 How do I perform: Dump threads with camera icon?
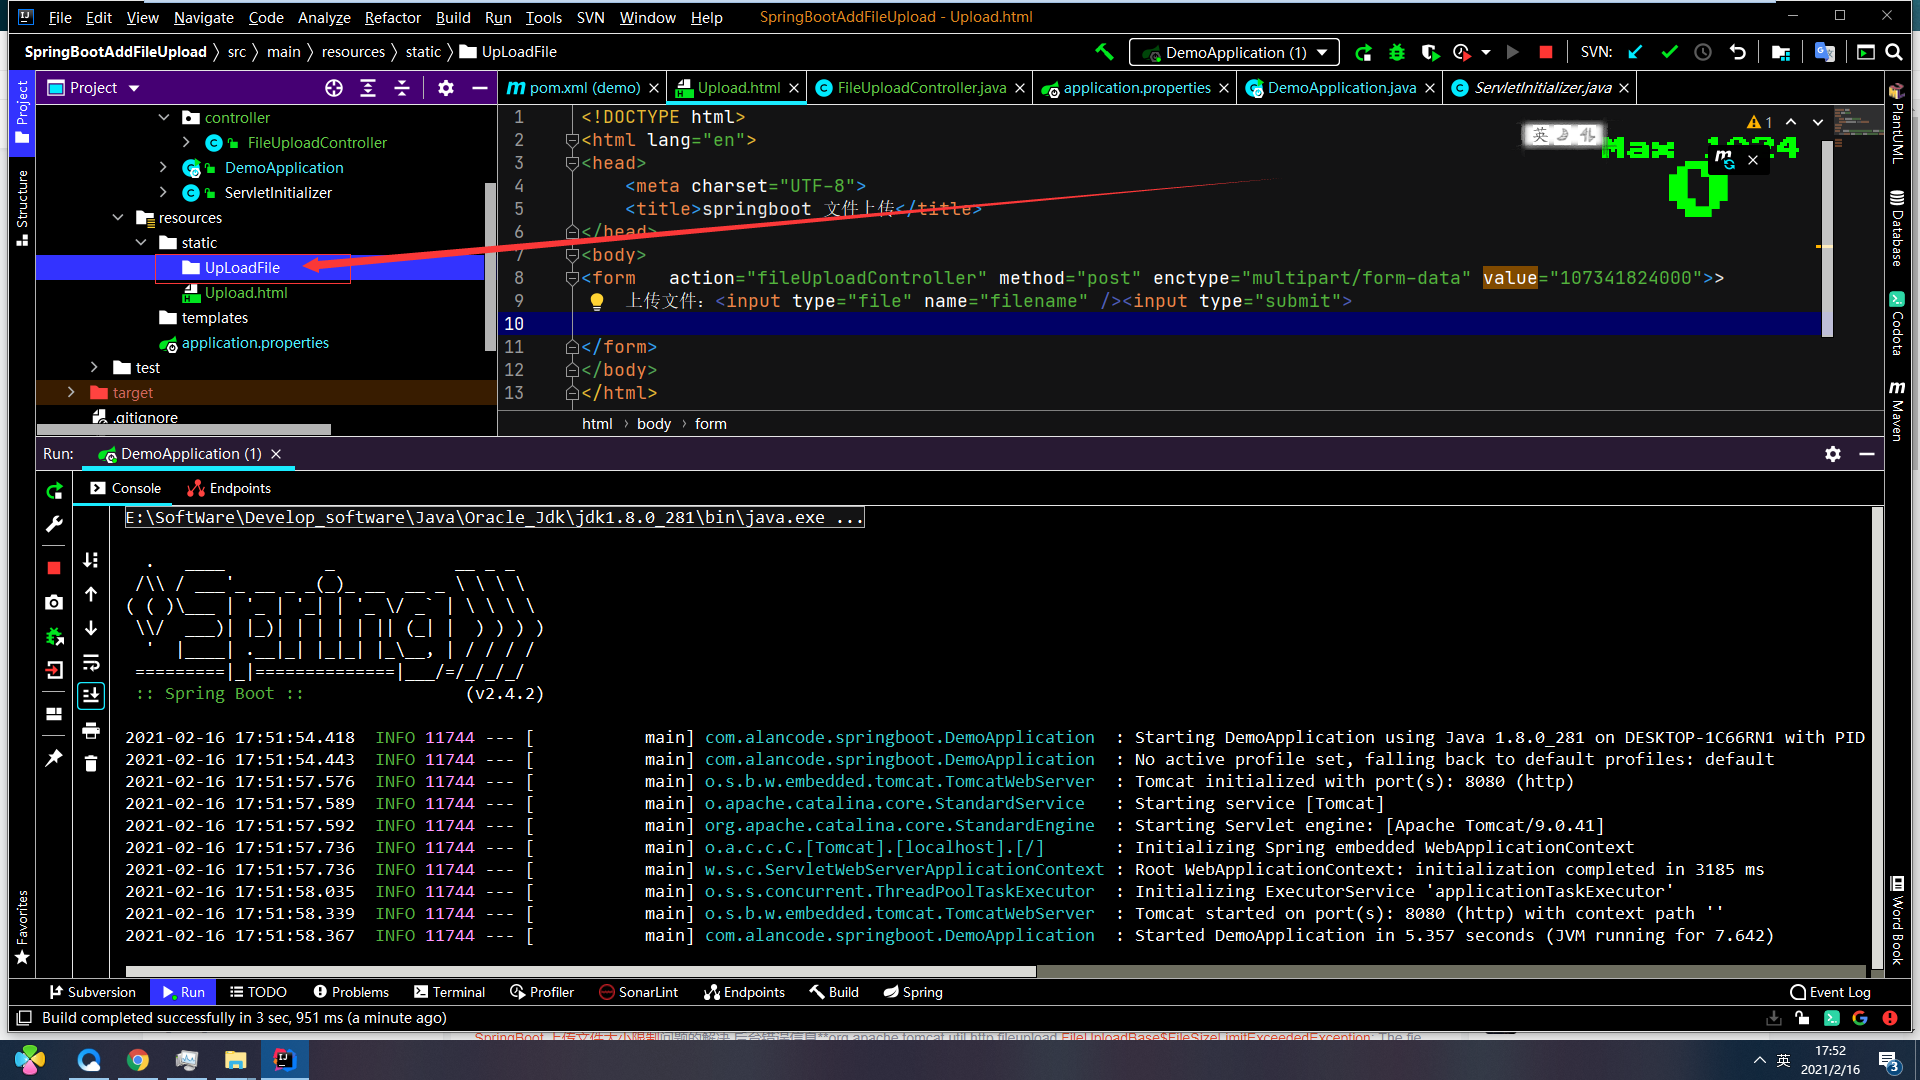[x=54, y=602]
